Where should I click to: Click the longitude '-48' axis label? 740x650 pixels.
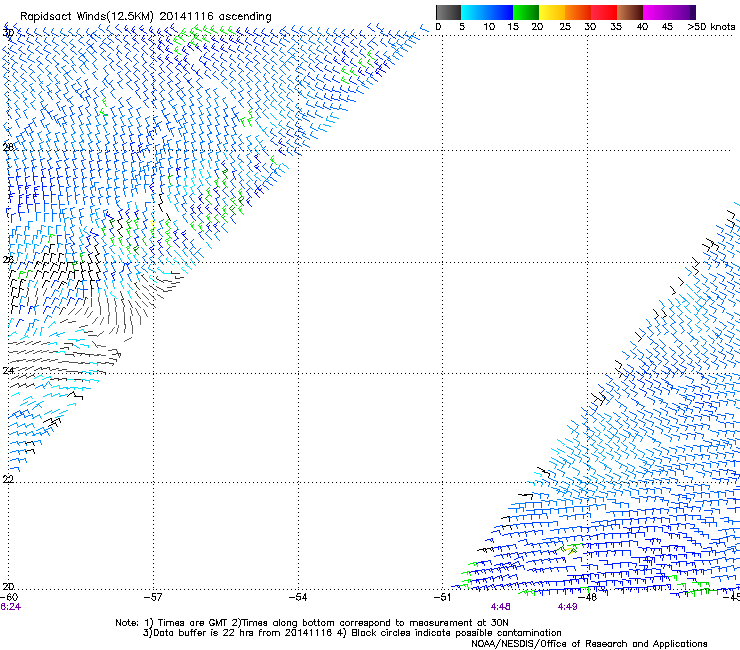pos(588,597)
